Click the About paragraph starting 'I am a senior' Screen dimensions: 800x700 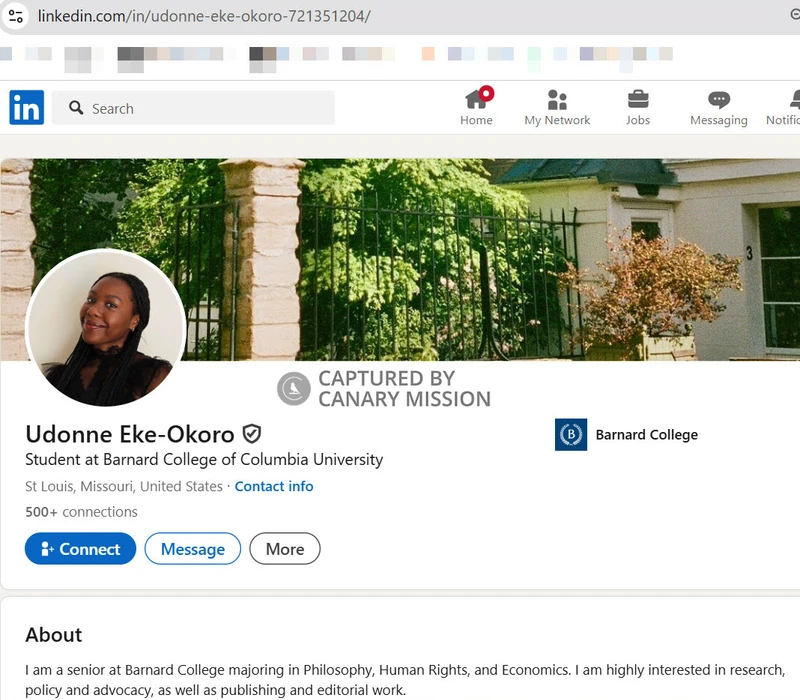pyautogui.click(x=405, y=680)
